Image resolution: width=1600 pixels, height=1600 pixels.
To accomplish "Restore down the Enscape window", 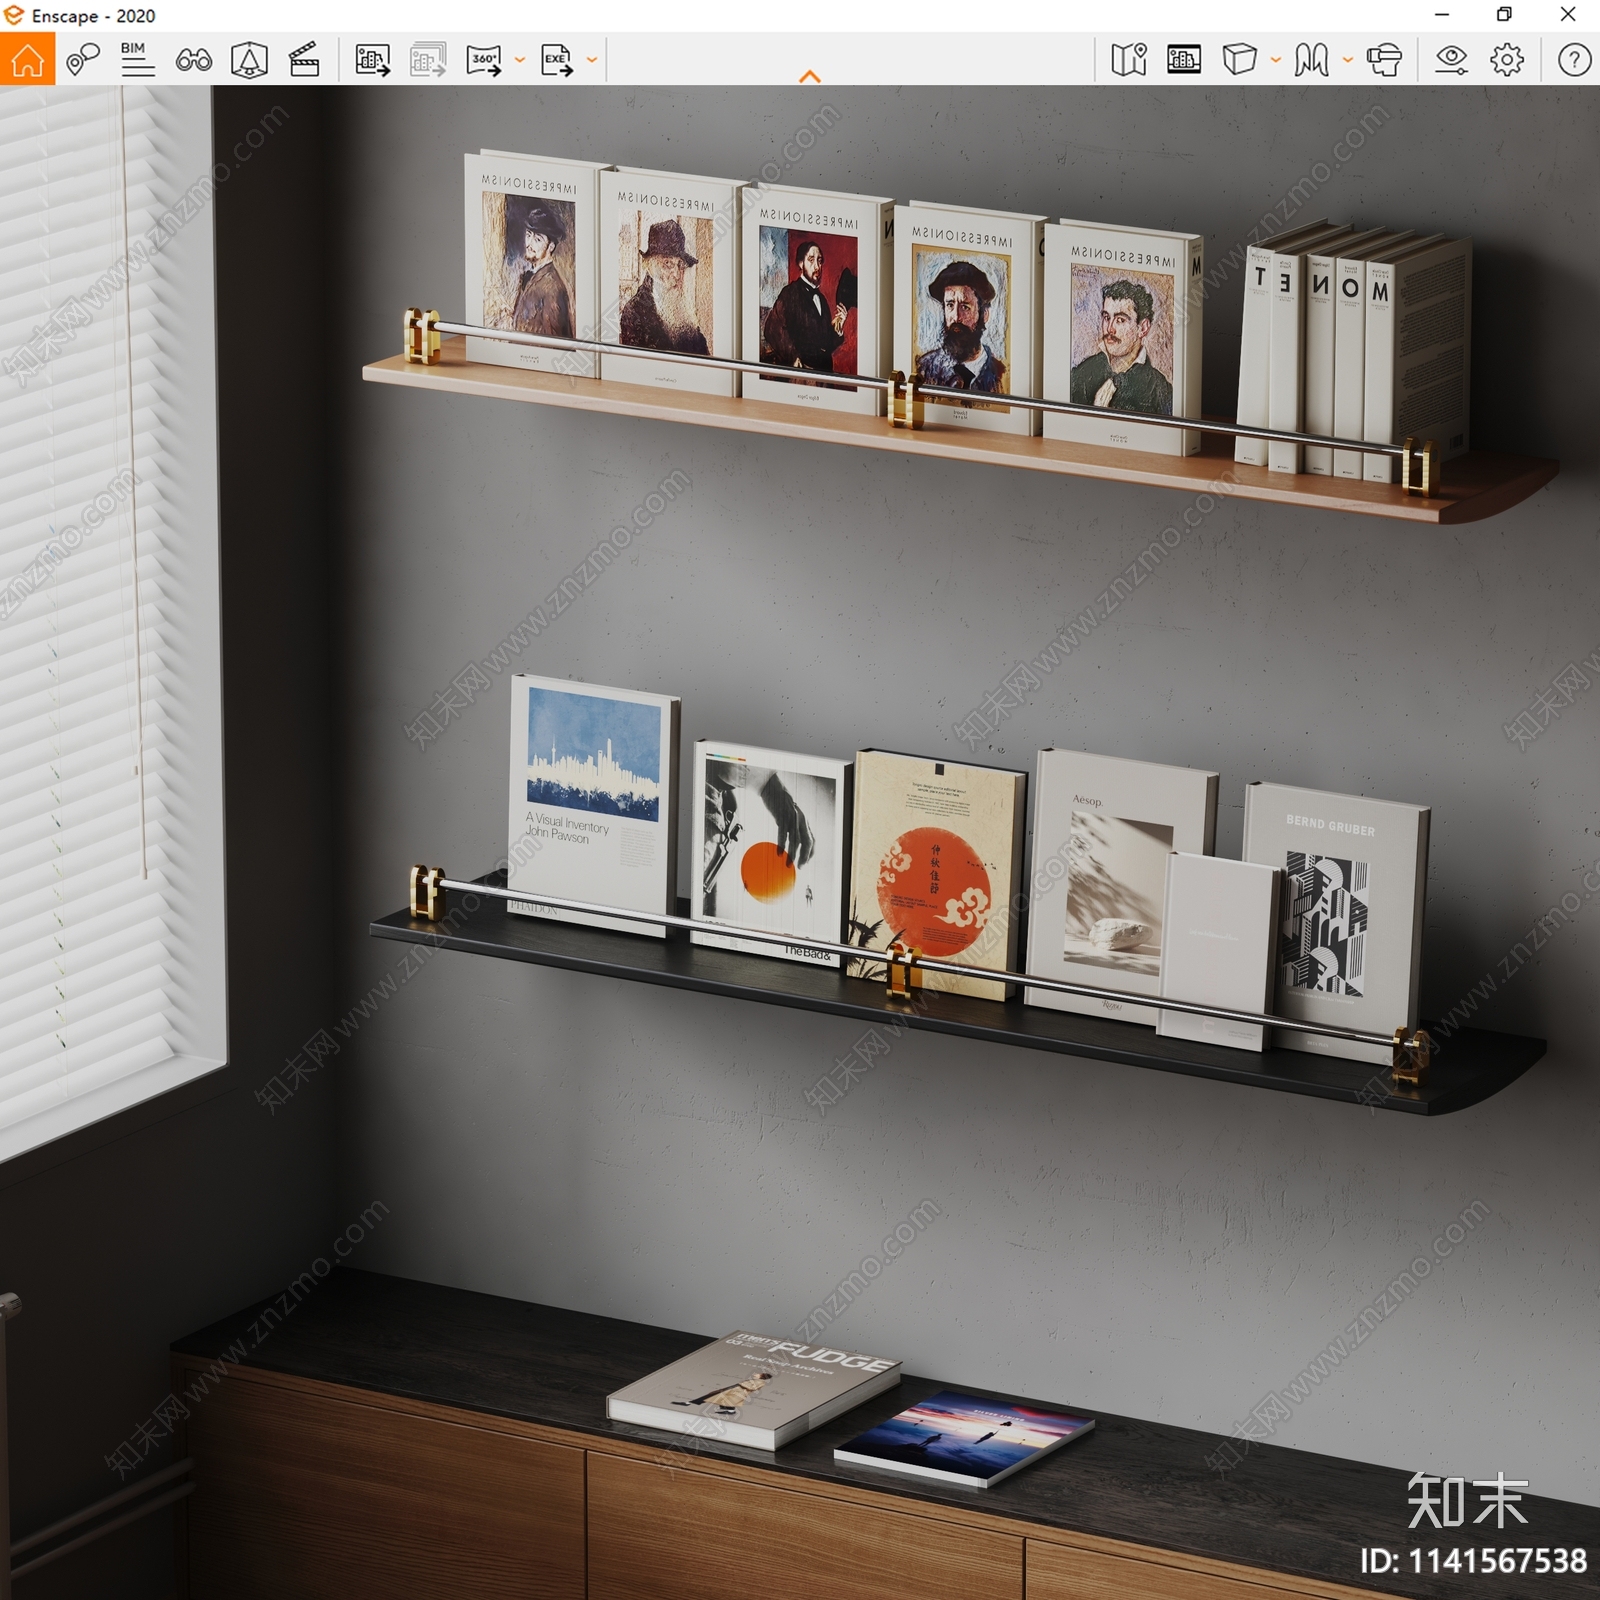I will [x=1504, y=14].
